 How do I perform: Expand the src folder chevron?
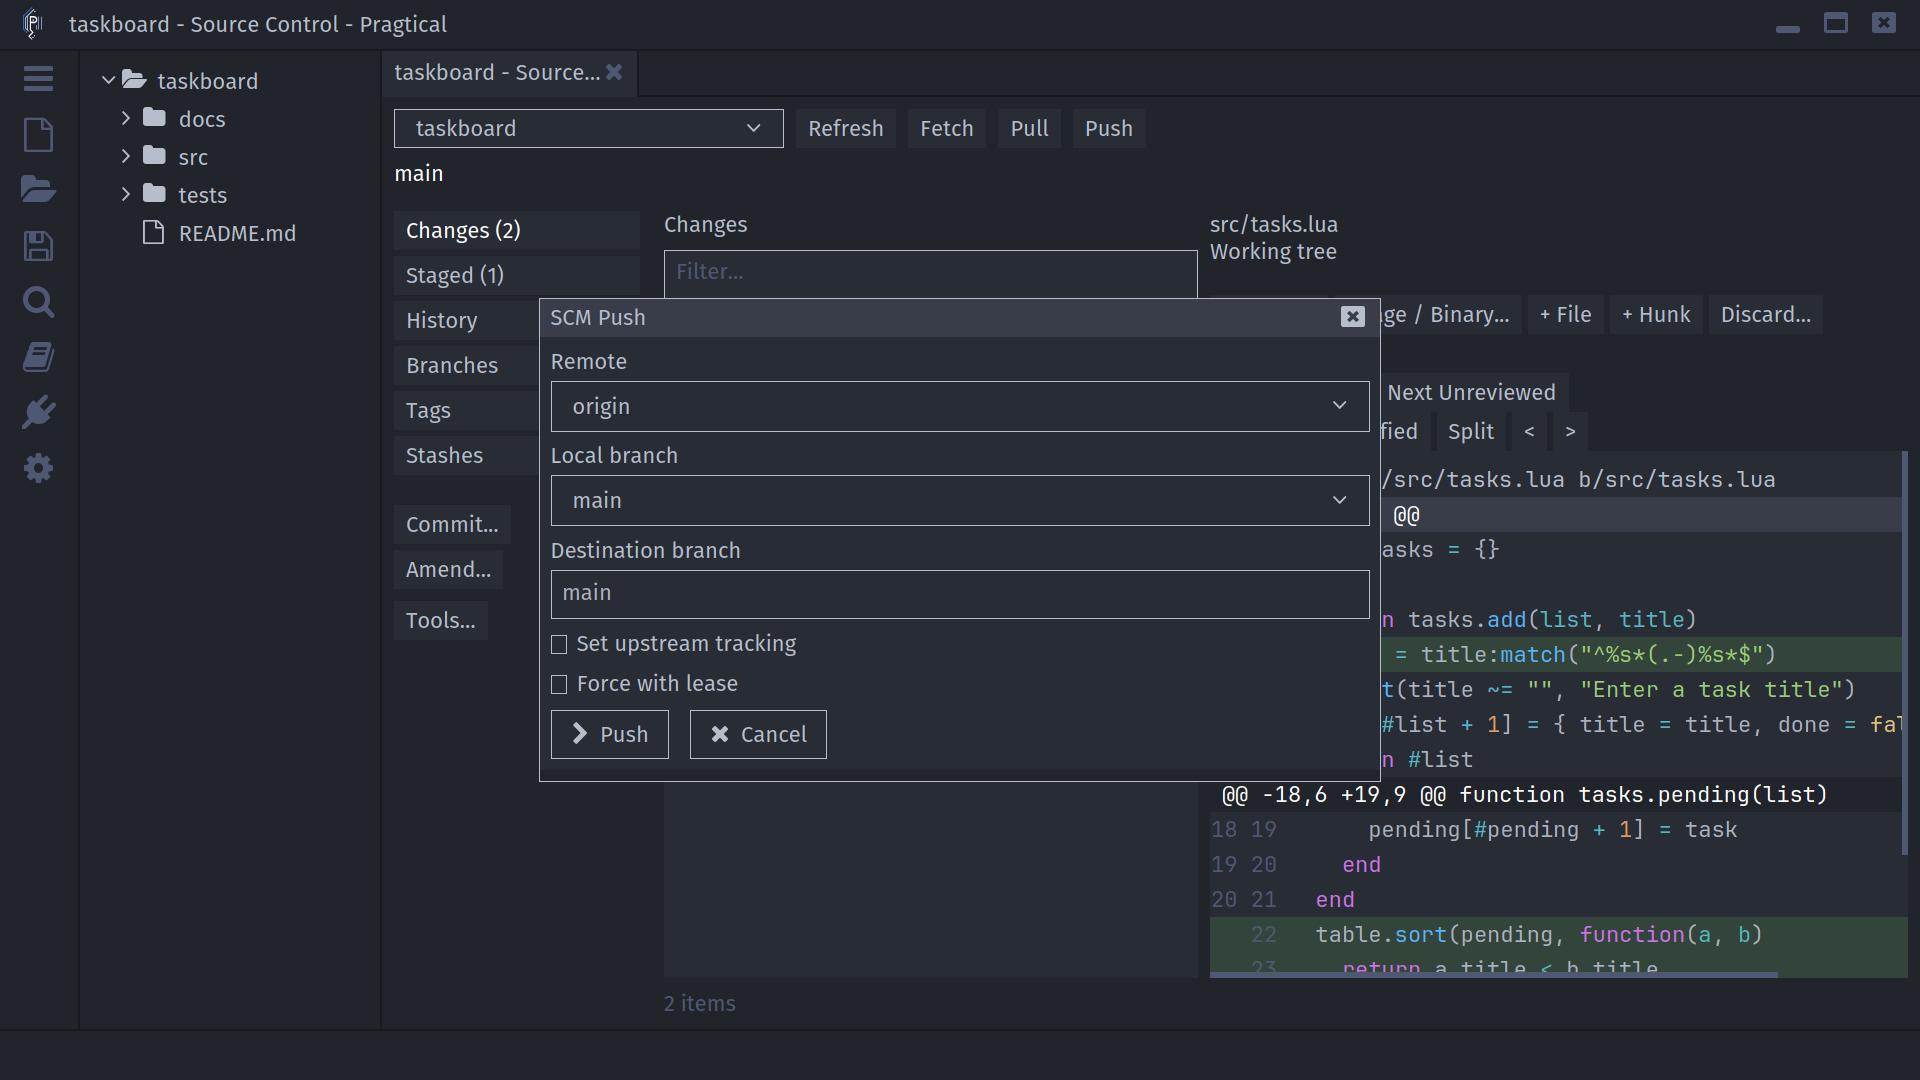125,156
